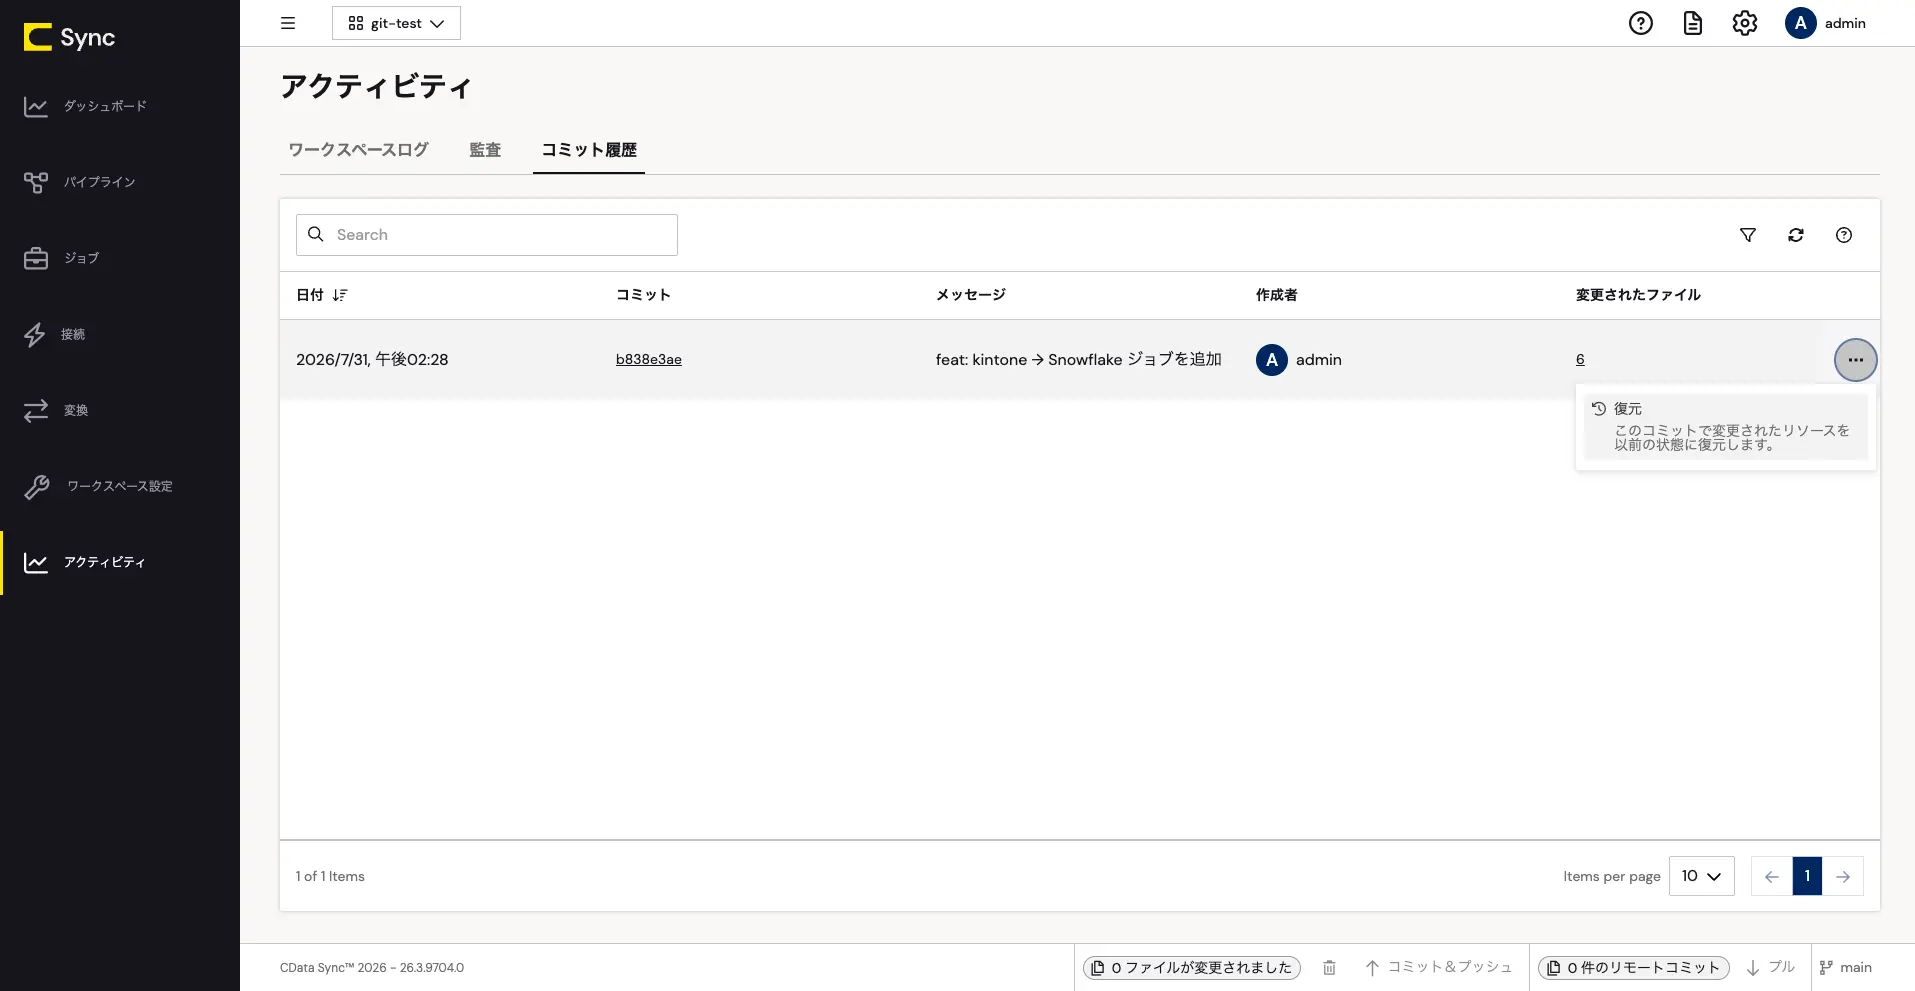Open commit link b838e3ae
This screenshot has width=1915, height=991.
(648, 360)
